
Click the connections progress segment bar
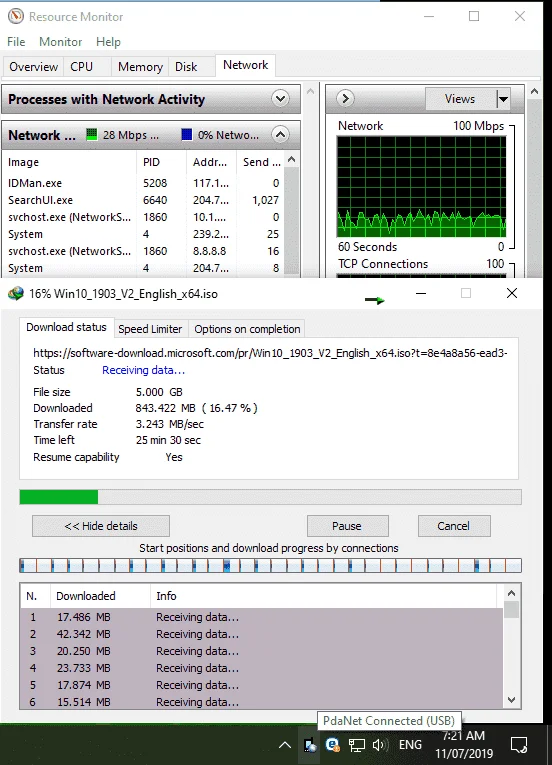click(x=270, y=565)
